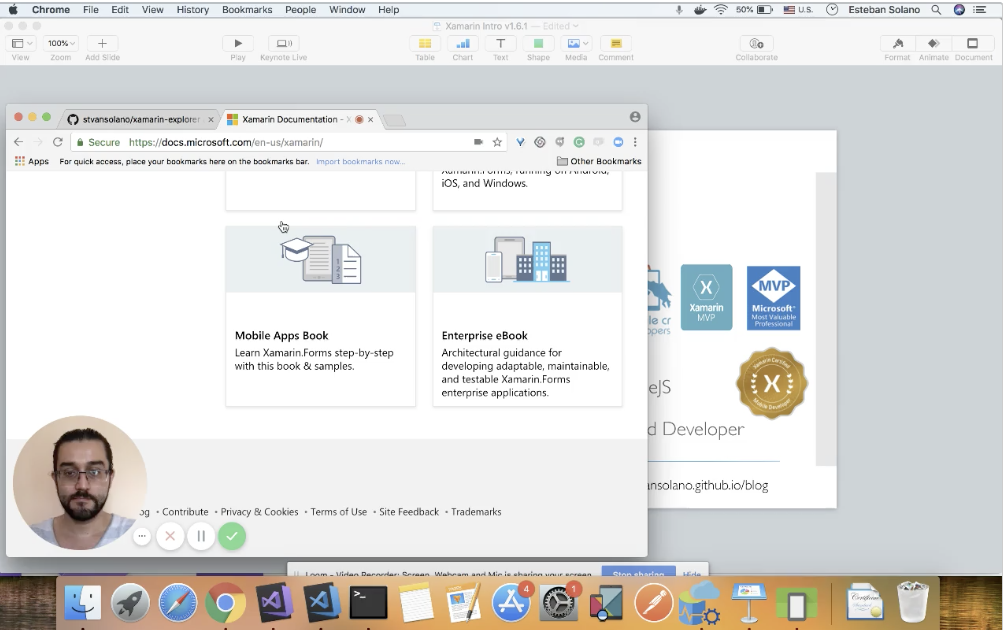Open the Media dropdown in the toolbar
1003x630 pixels.
pos(577,44)
